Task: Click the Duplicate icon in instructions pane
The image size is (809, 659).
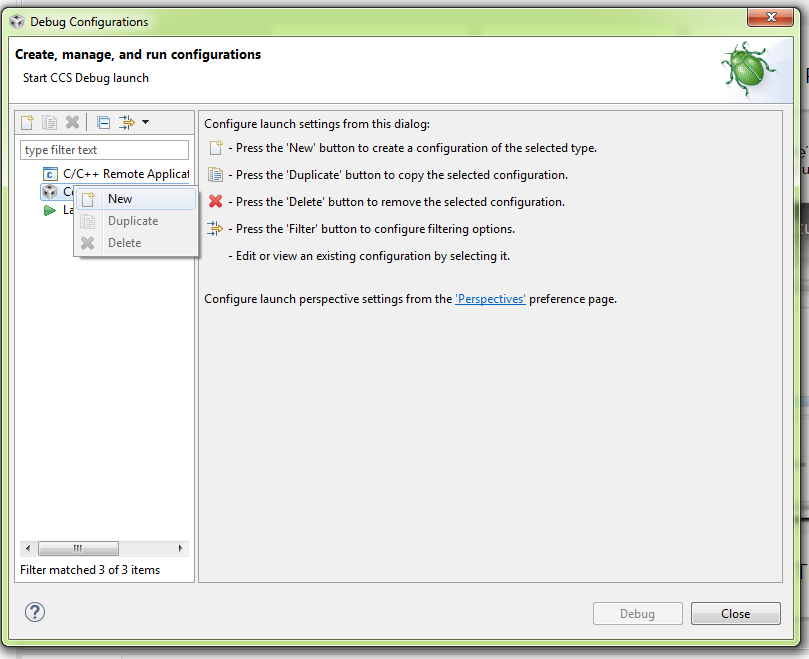Action: point(216,175)
